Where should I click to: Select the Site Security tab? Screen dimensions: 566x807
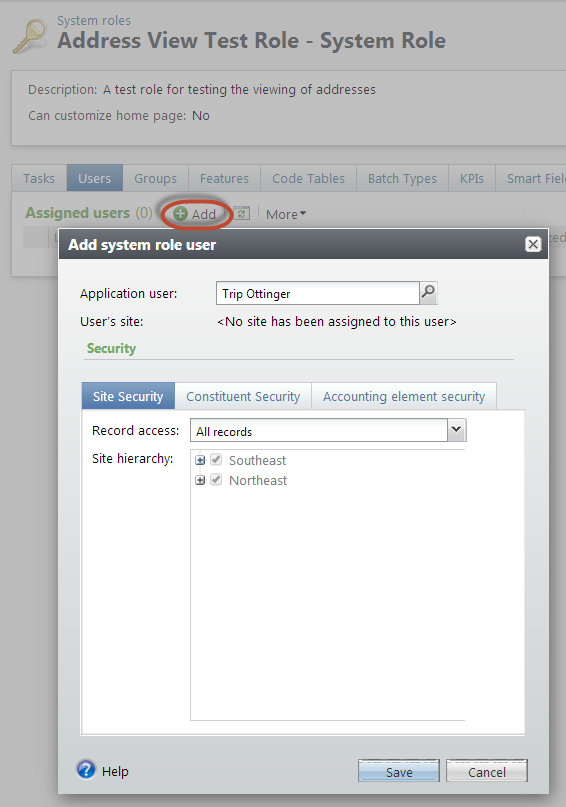[128, 396]
